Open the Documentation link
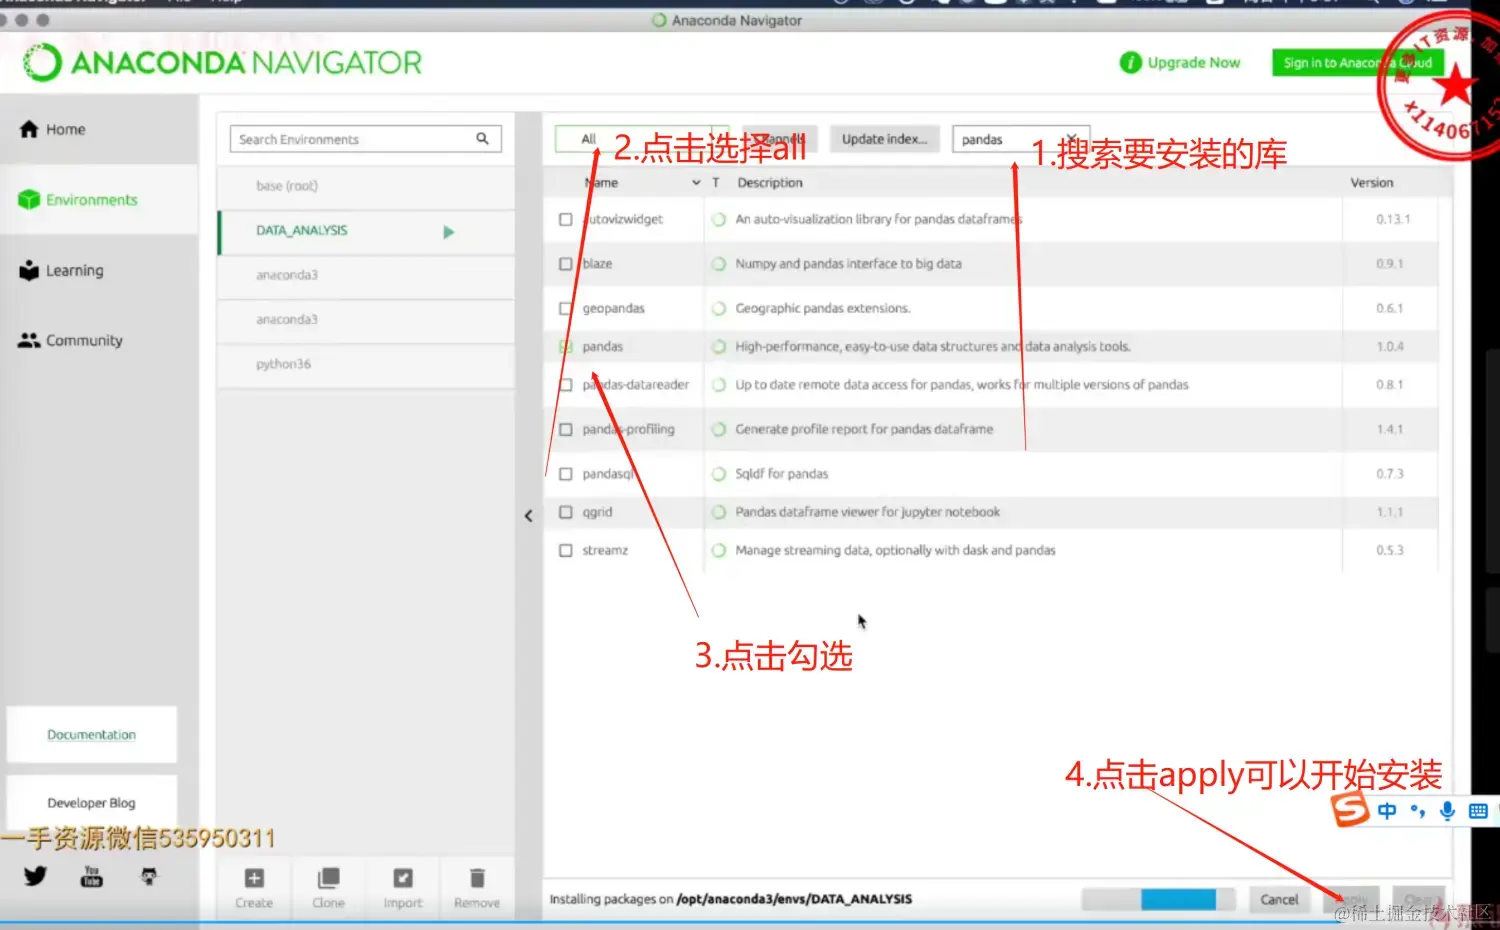Viewport: 1500px width, 930px height. click(92, 735)
